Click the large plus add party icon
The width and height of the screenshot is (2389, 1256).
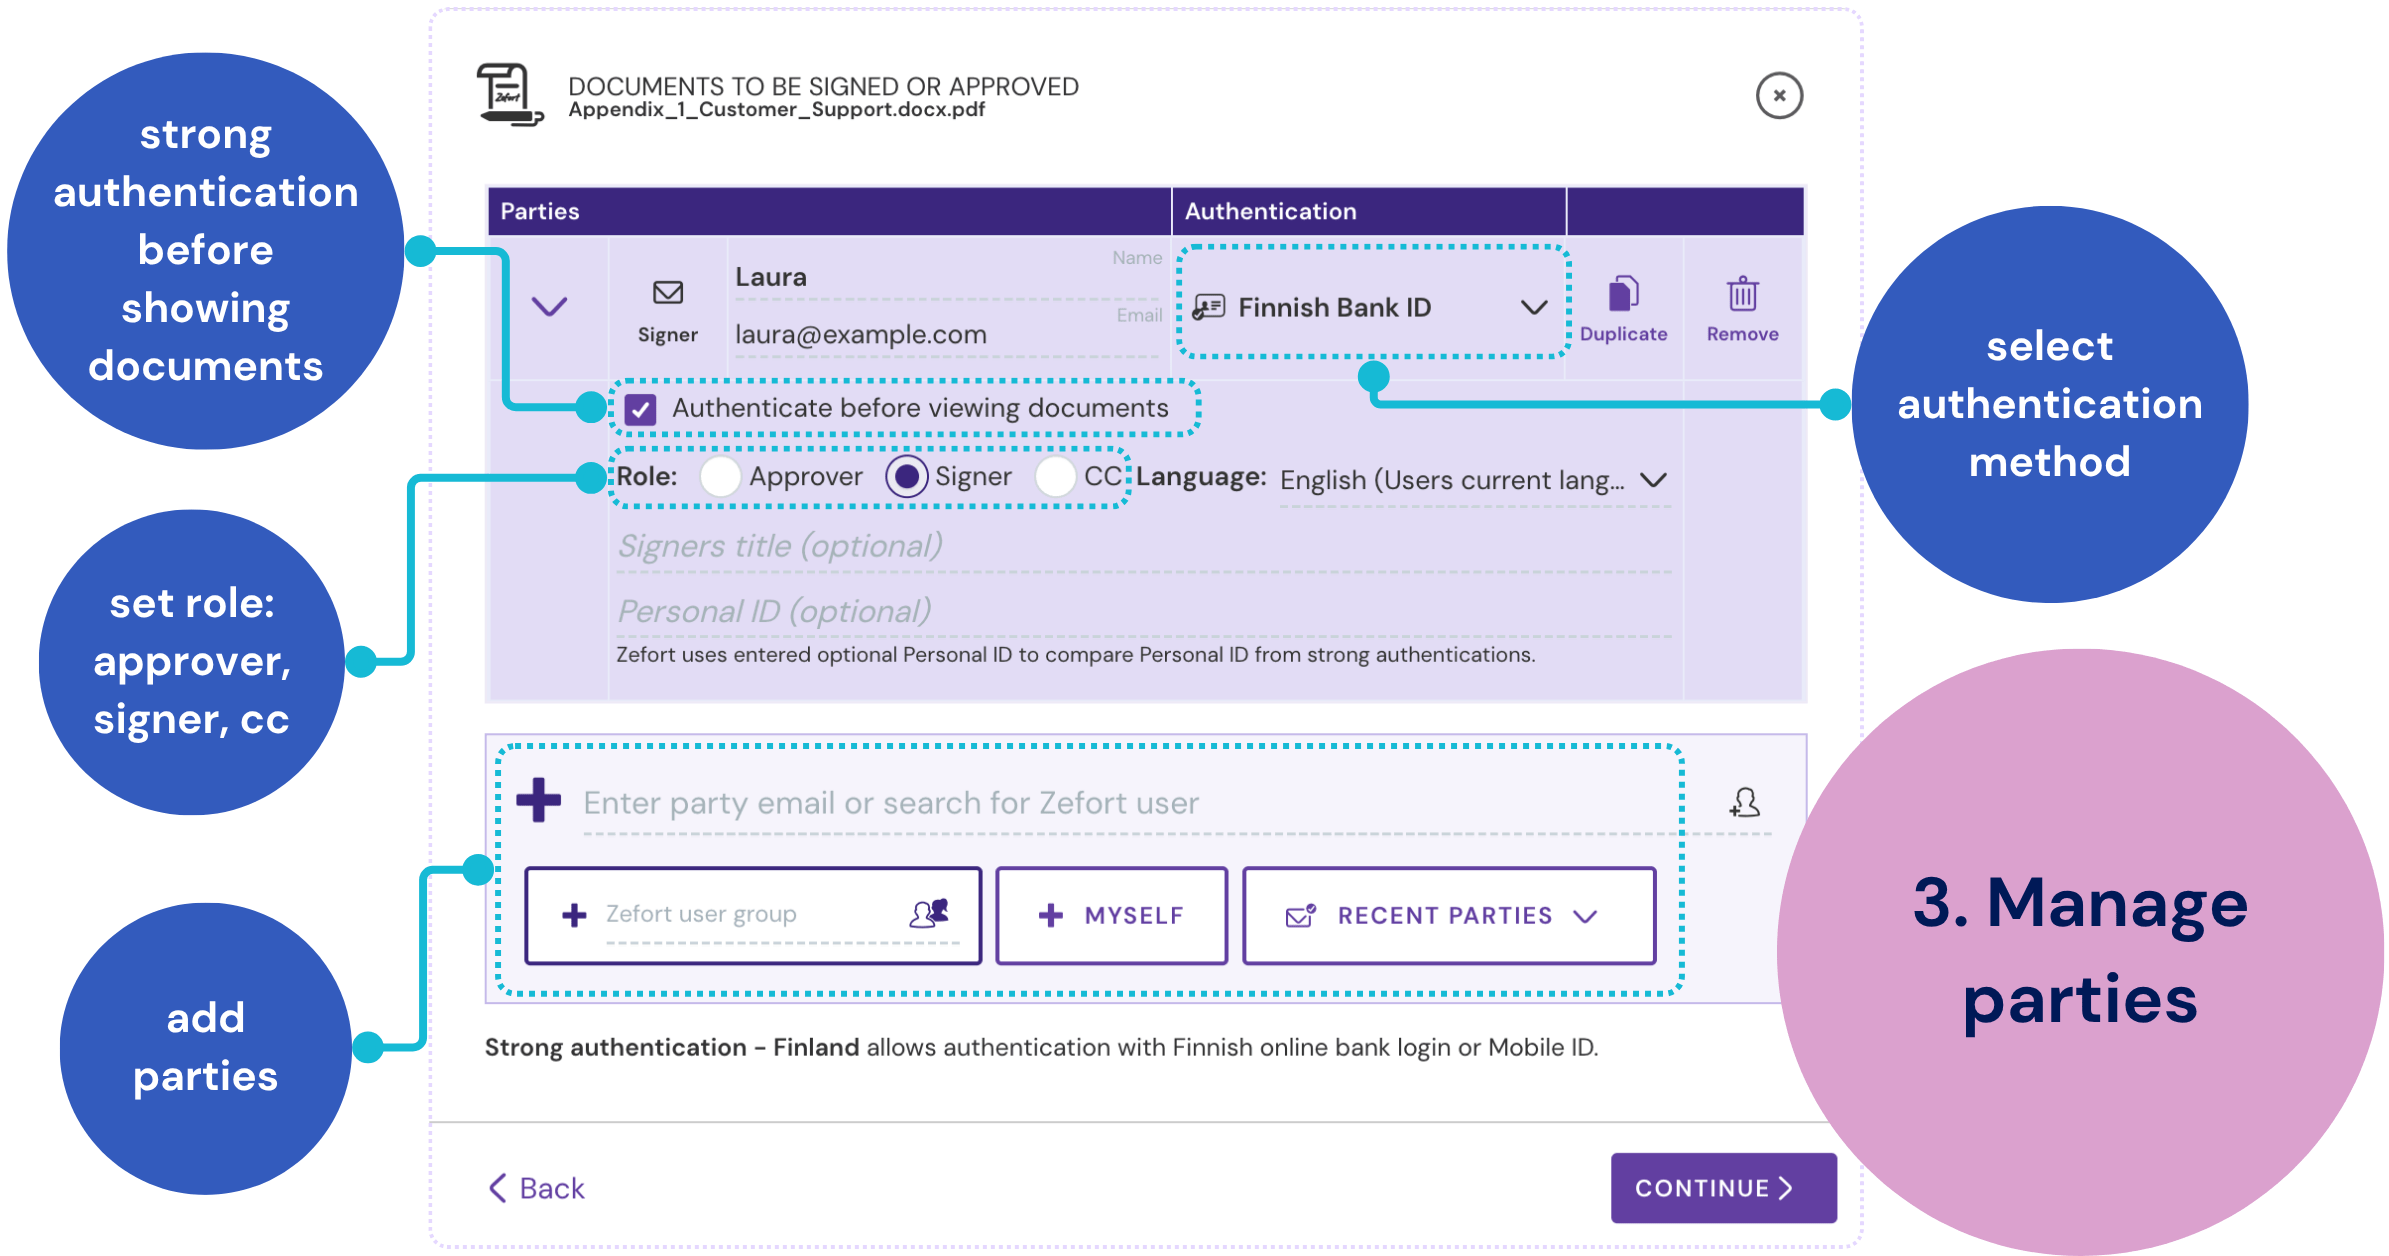pos(539,800)
